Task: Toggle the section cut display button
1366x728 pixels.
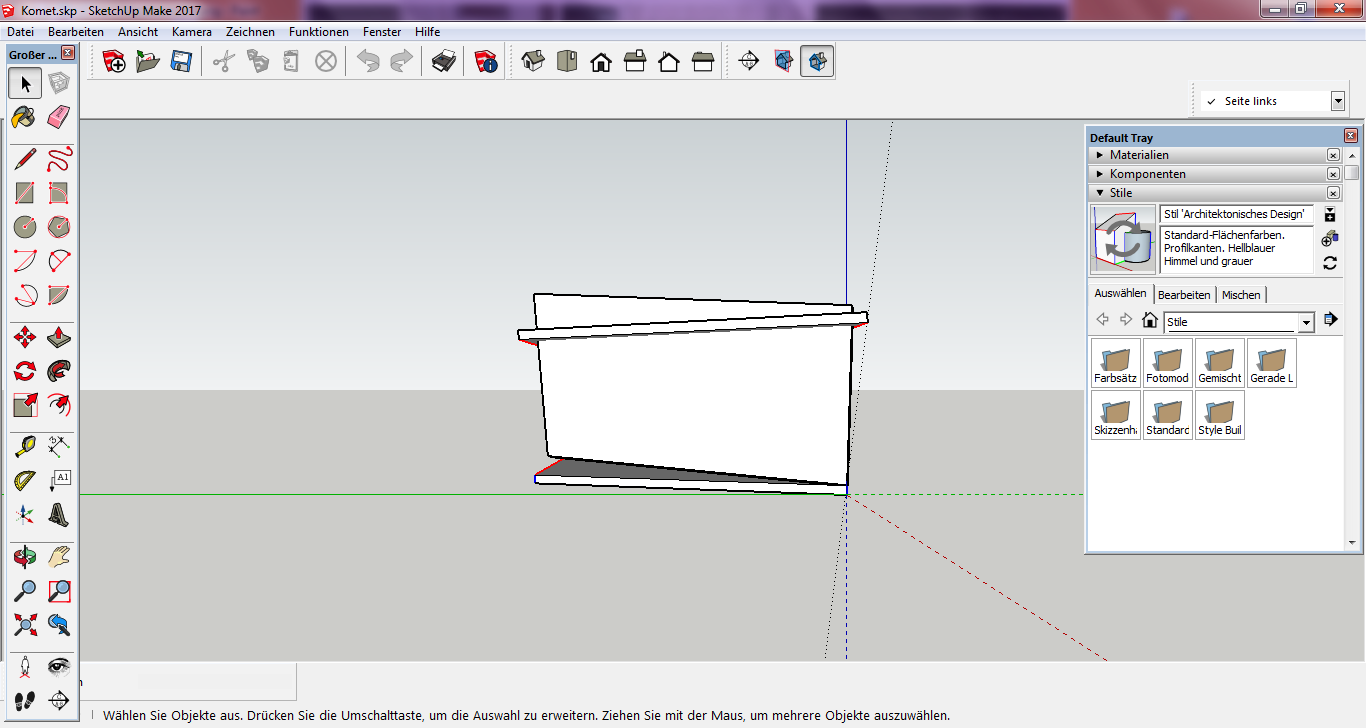Action: pos(817,62)
